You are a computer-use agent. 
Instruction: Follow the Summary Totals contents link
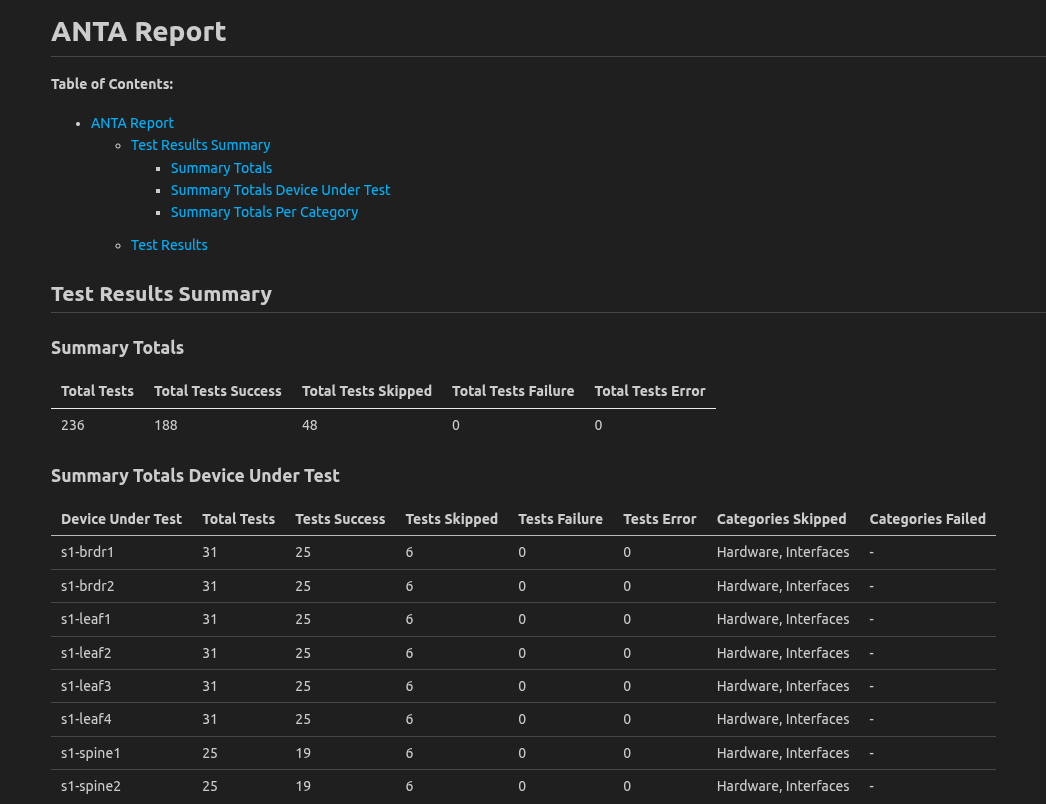tap(221, 168)
